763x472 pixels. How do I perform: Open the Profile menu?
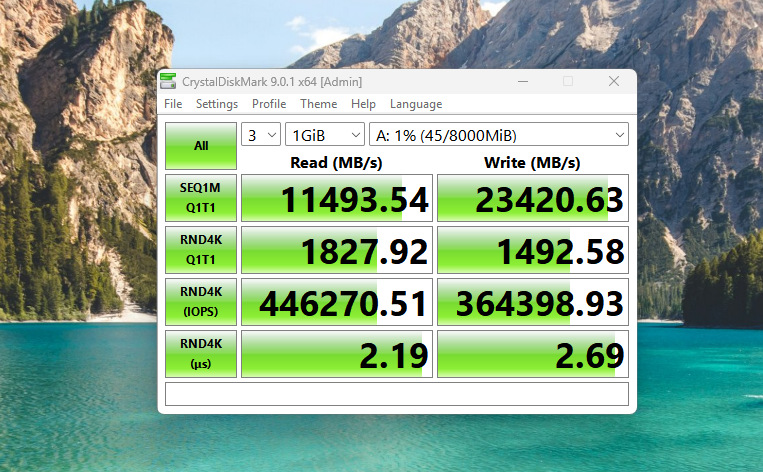269,104
